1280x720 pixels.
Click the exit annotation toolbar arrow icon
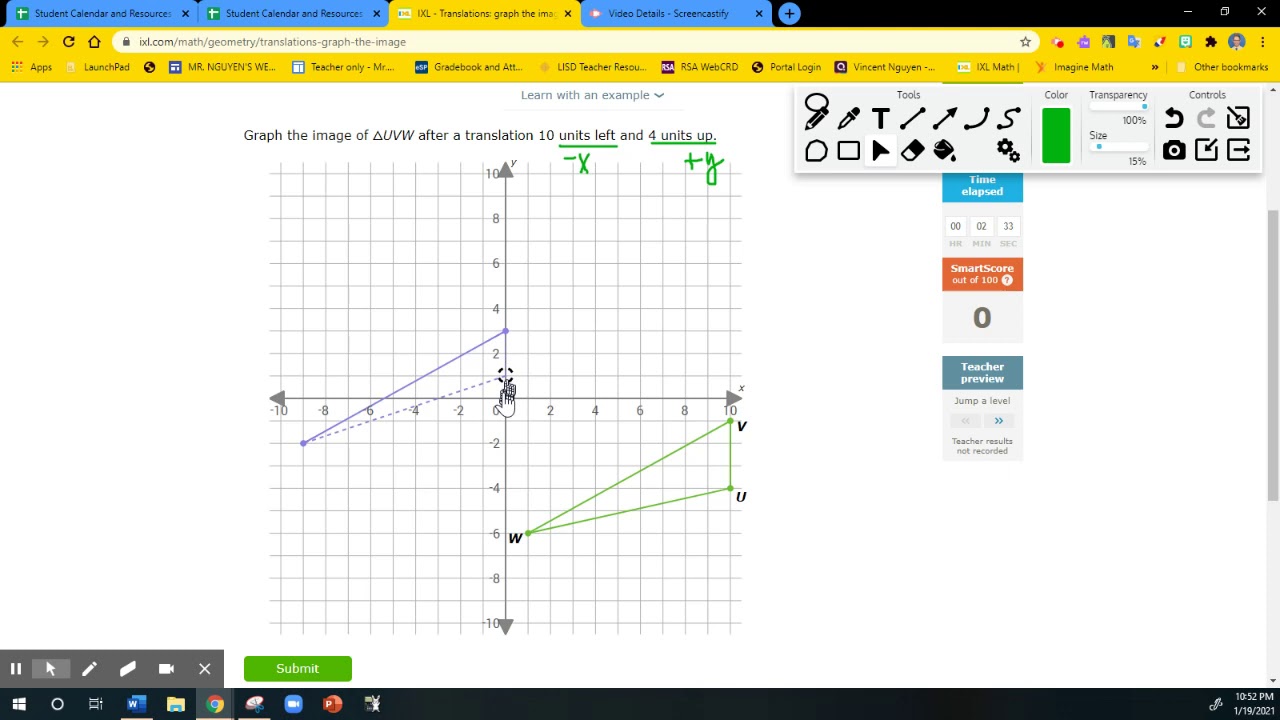pyautogui.click(x=1238, y=151)
